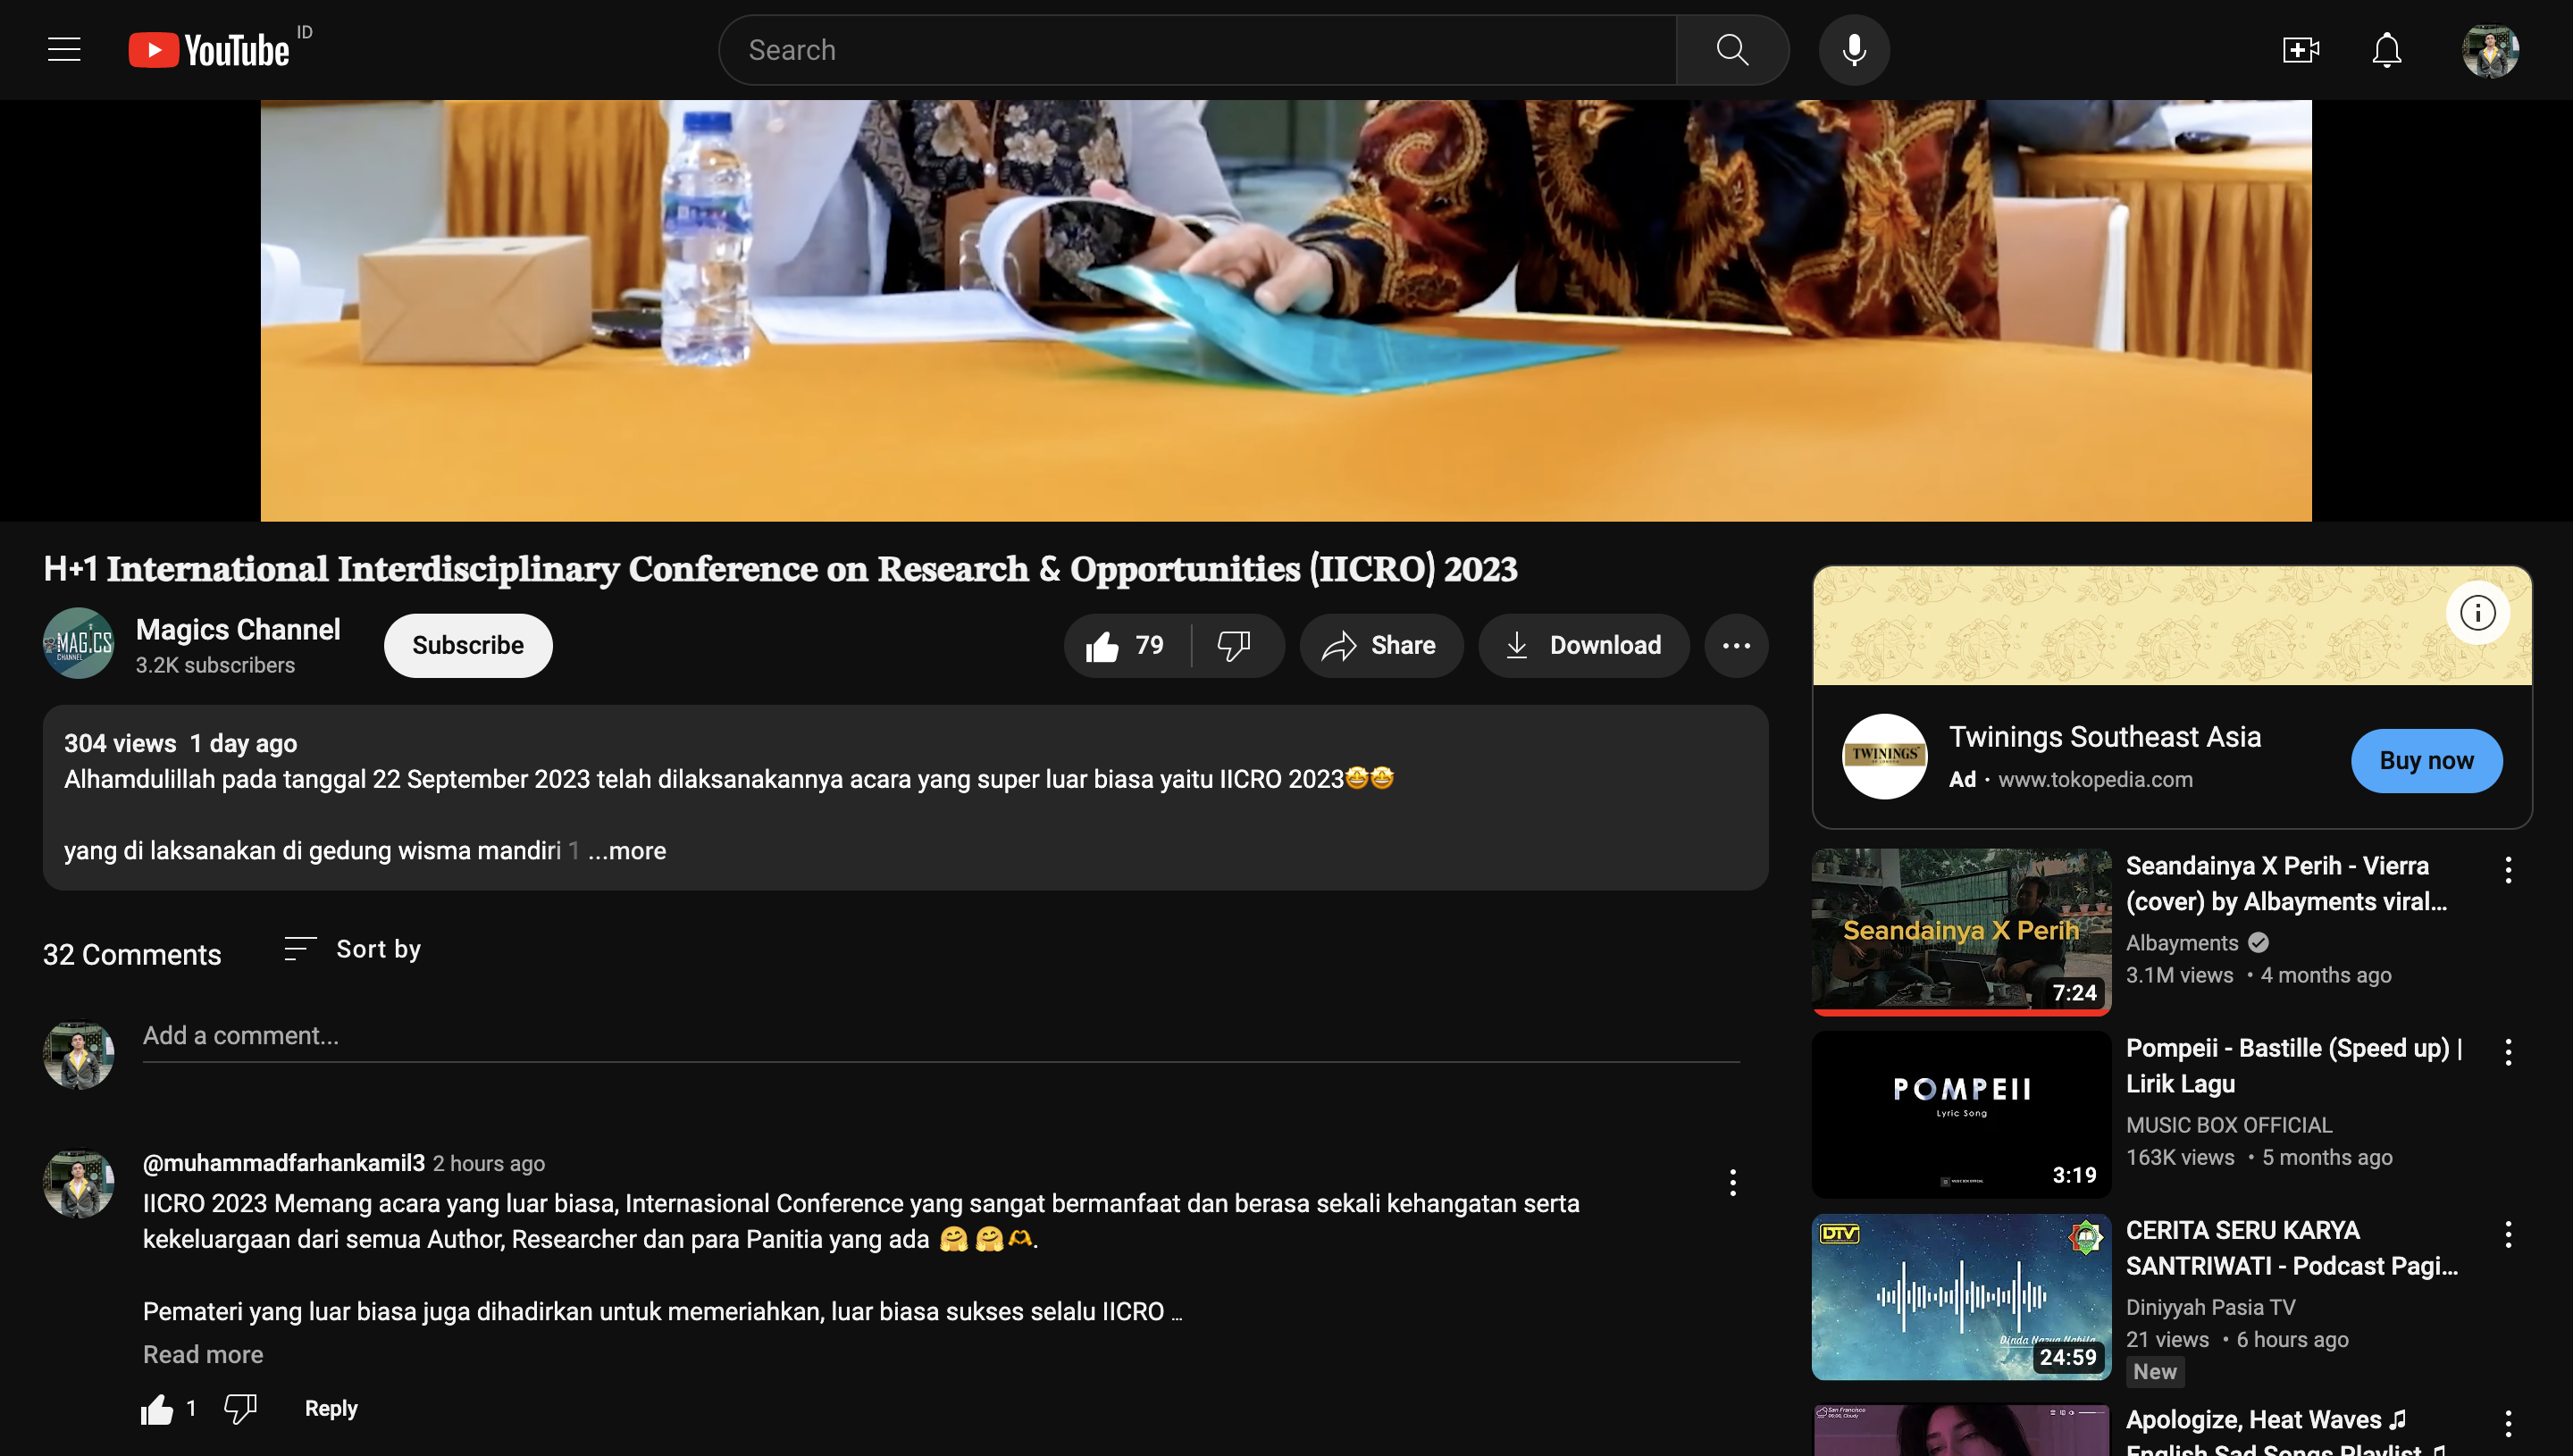Click your avatar beside comment box

coord(78,1055)
